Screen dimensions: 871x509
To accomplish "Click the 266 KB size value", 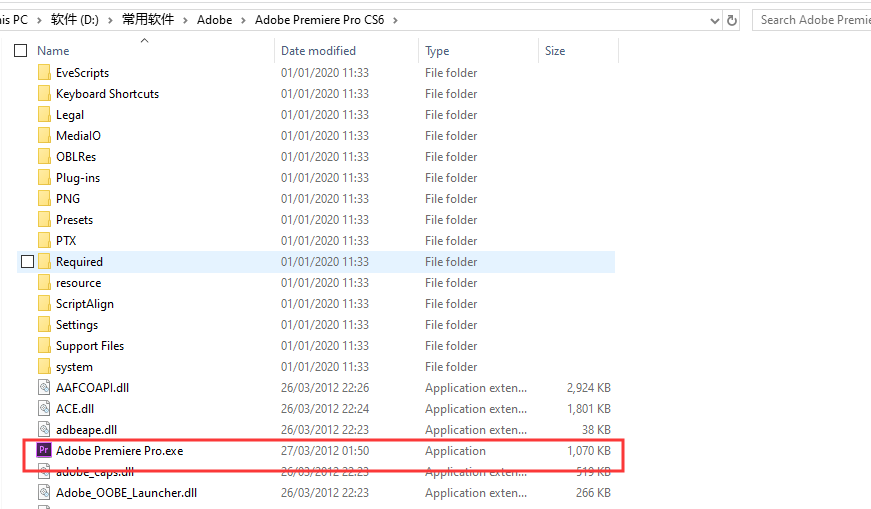I will 593,493.
